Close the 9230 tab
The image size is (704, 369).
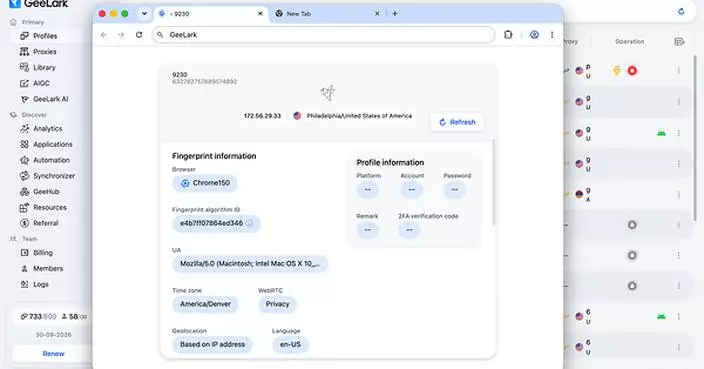[260, 14]
